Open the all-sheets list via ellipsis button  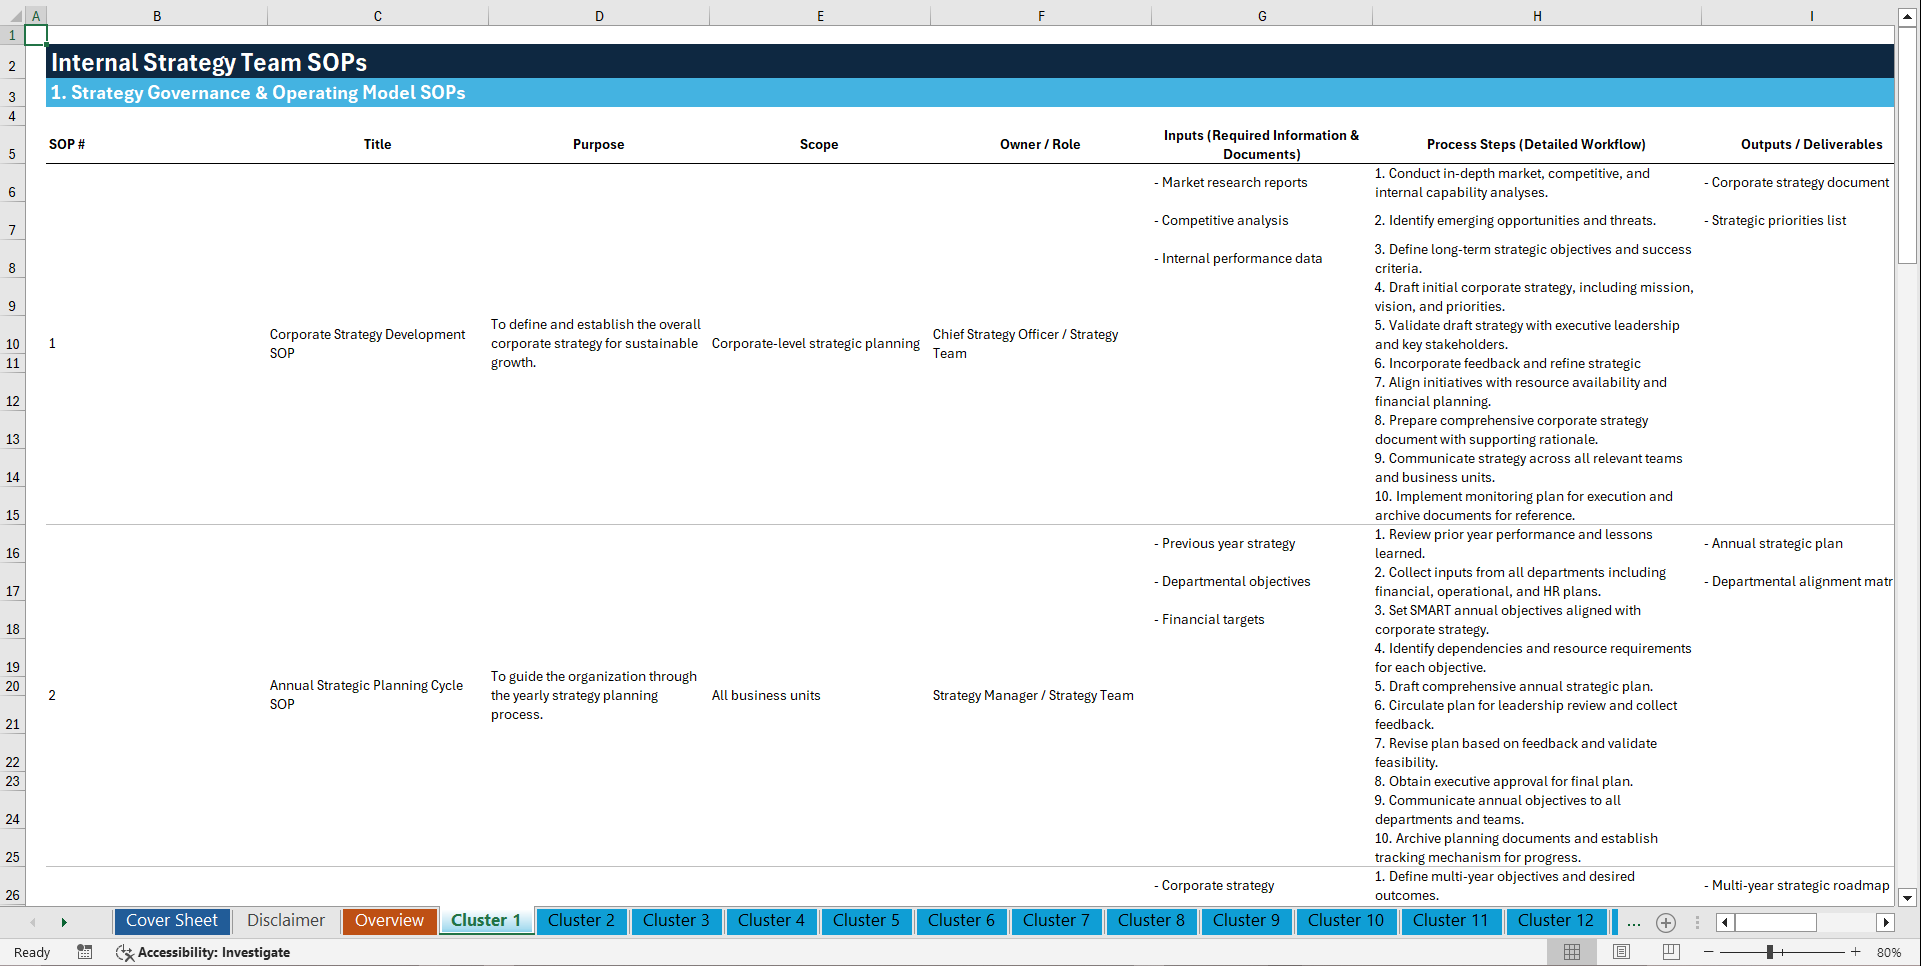(x=1634, y=922)
